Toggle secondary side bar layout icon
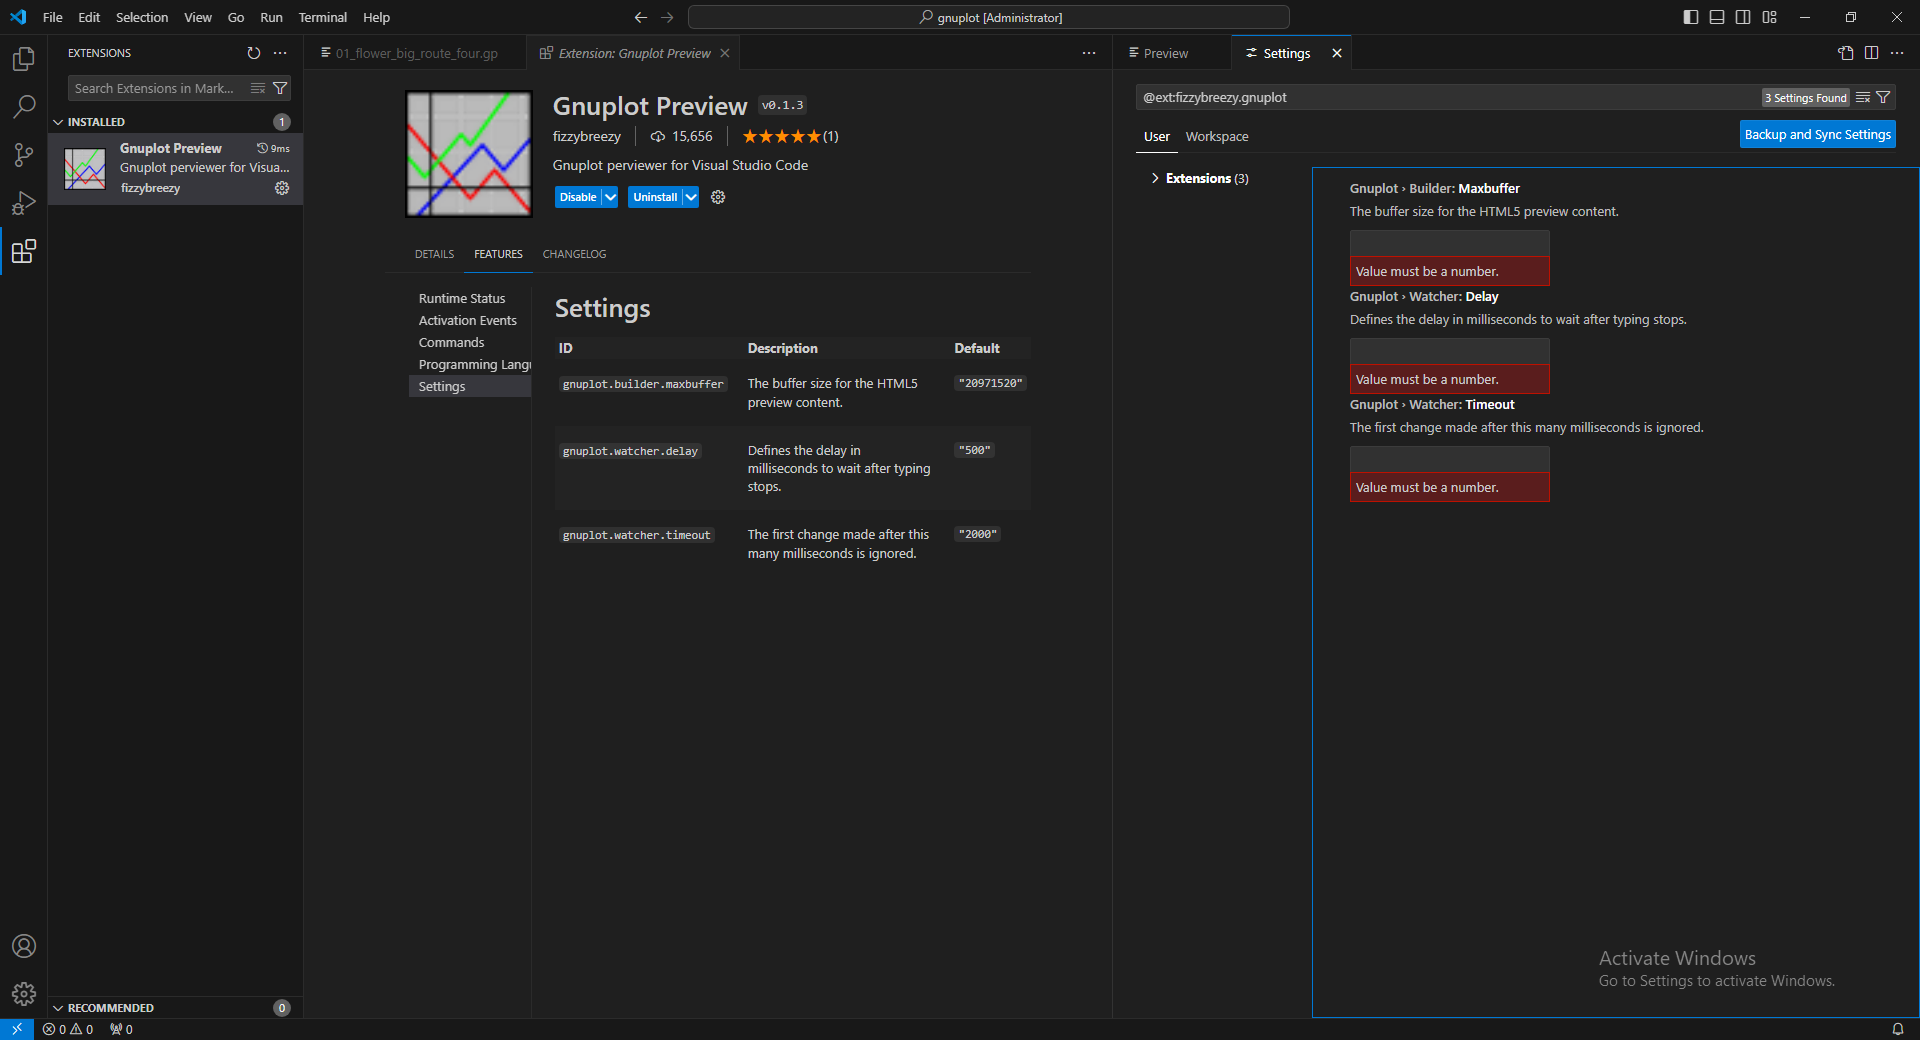Image resolution: width=1920 pixels, height=1040 pixels. pos(1743,17)
